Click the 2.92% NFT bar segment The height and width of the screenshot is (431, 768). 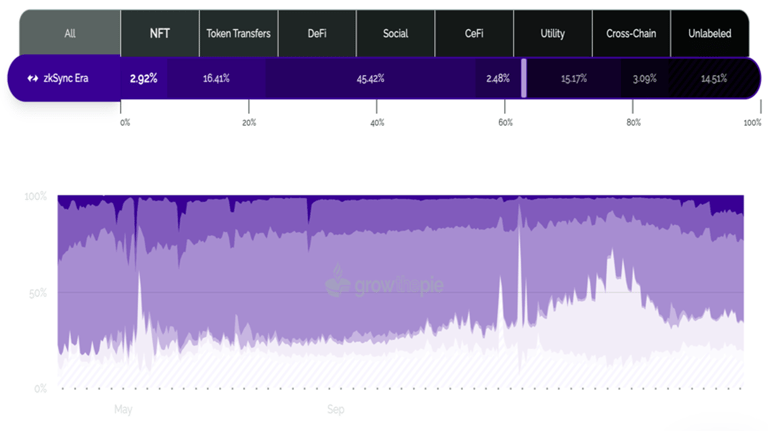coord(144,78)
